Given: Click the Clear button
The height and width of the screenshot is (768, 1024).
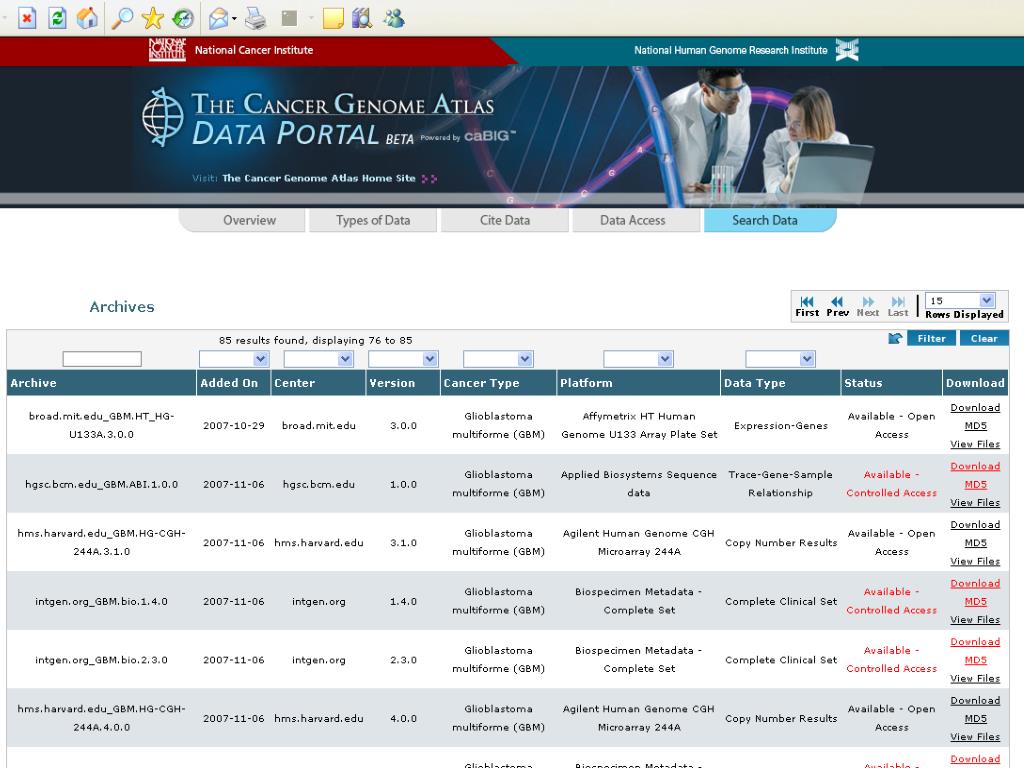Looking at the screenshot, I should pyautogui.click(x=984, y=338).
